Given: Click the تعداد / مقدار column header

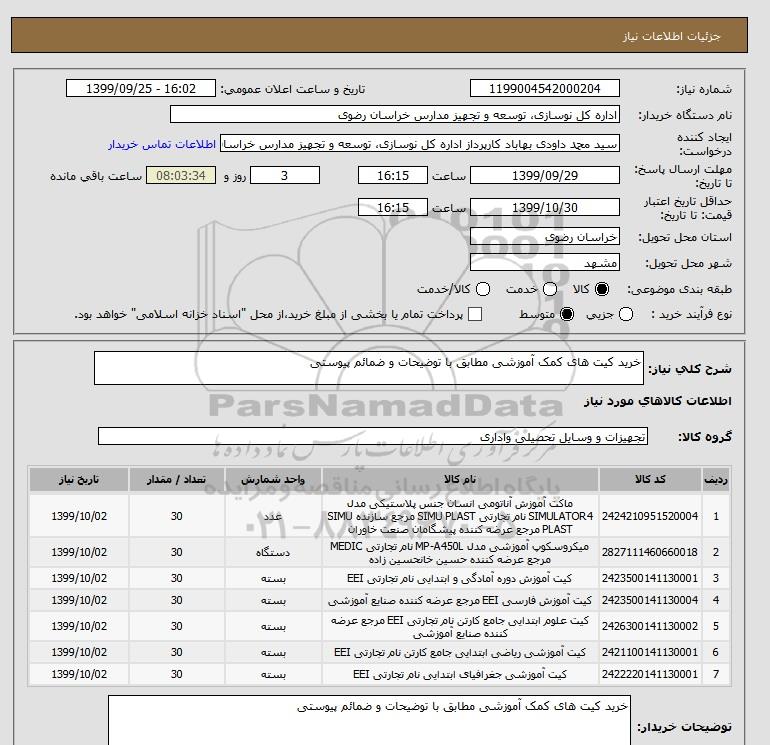Looking at the screenshot, I should (x=177, y=480).
